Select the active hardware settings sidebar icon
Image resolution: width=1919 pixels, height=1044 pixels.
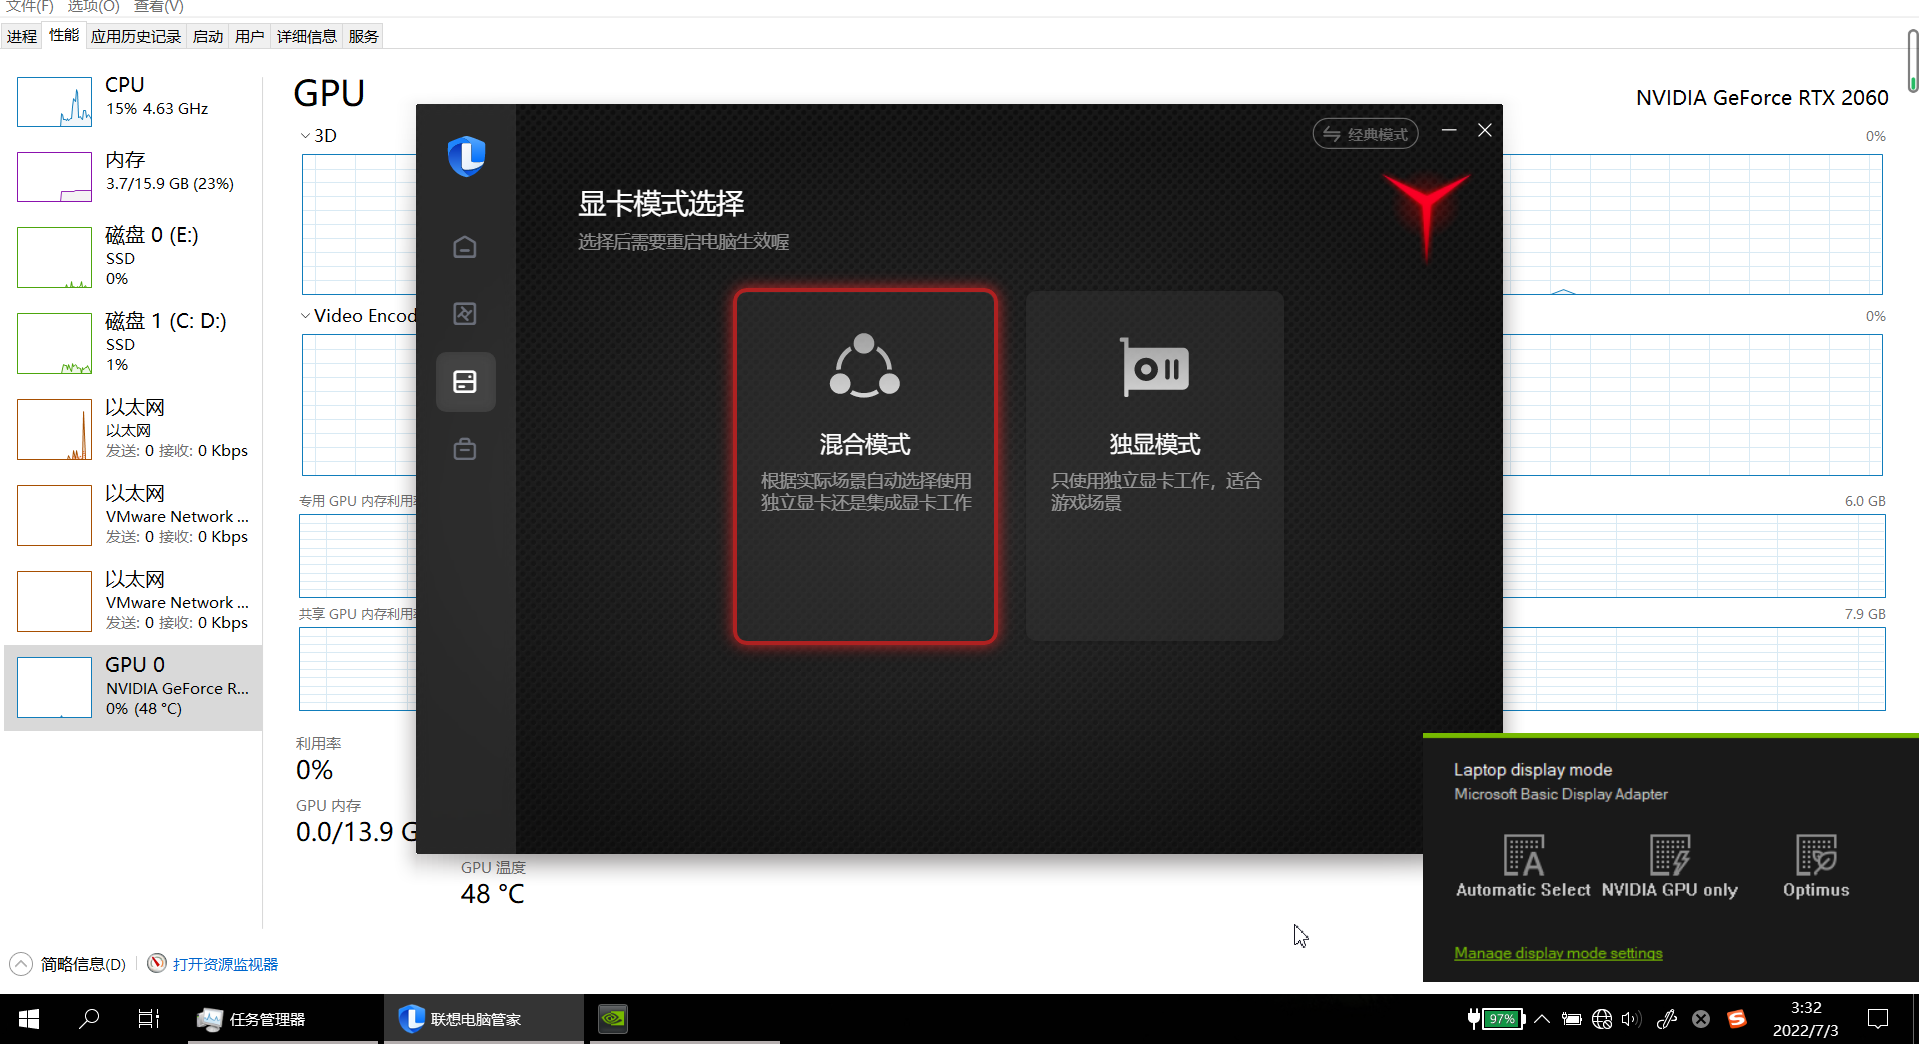click(465, 382)
